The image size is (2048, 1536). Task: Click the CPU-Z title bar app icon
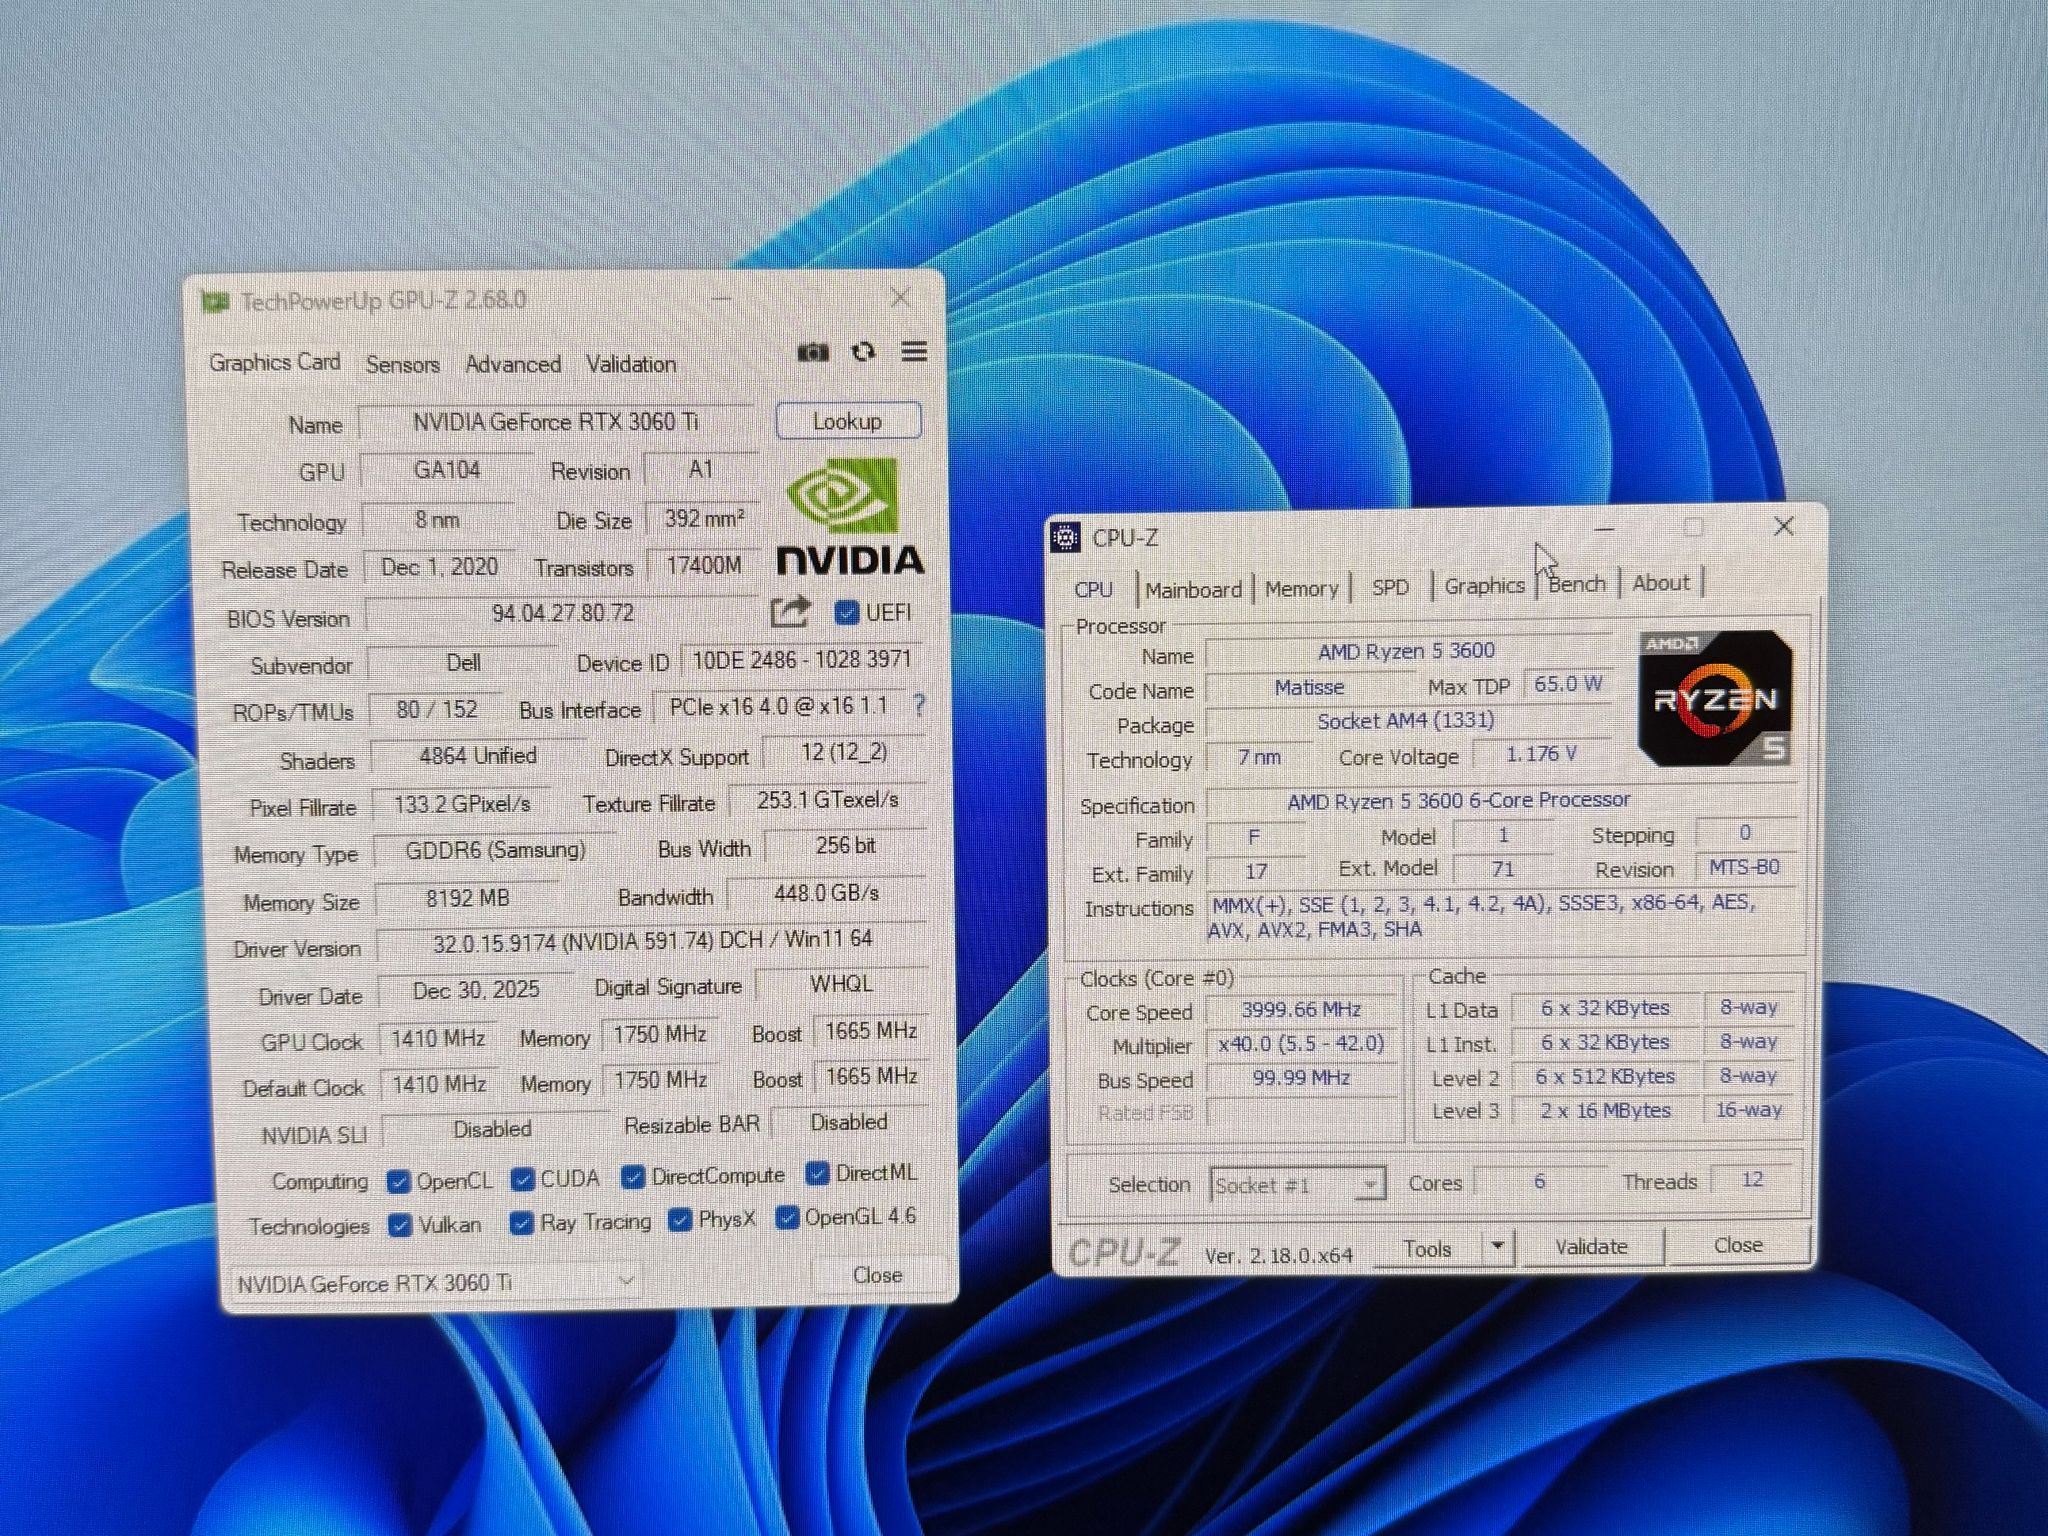[1066, 537]
